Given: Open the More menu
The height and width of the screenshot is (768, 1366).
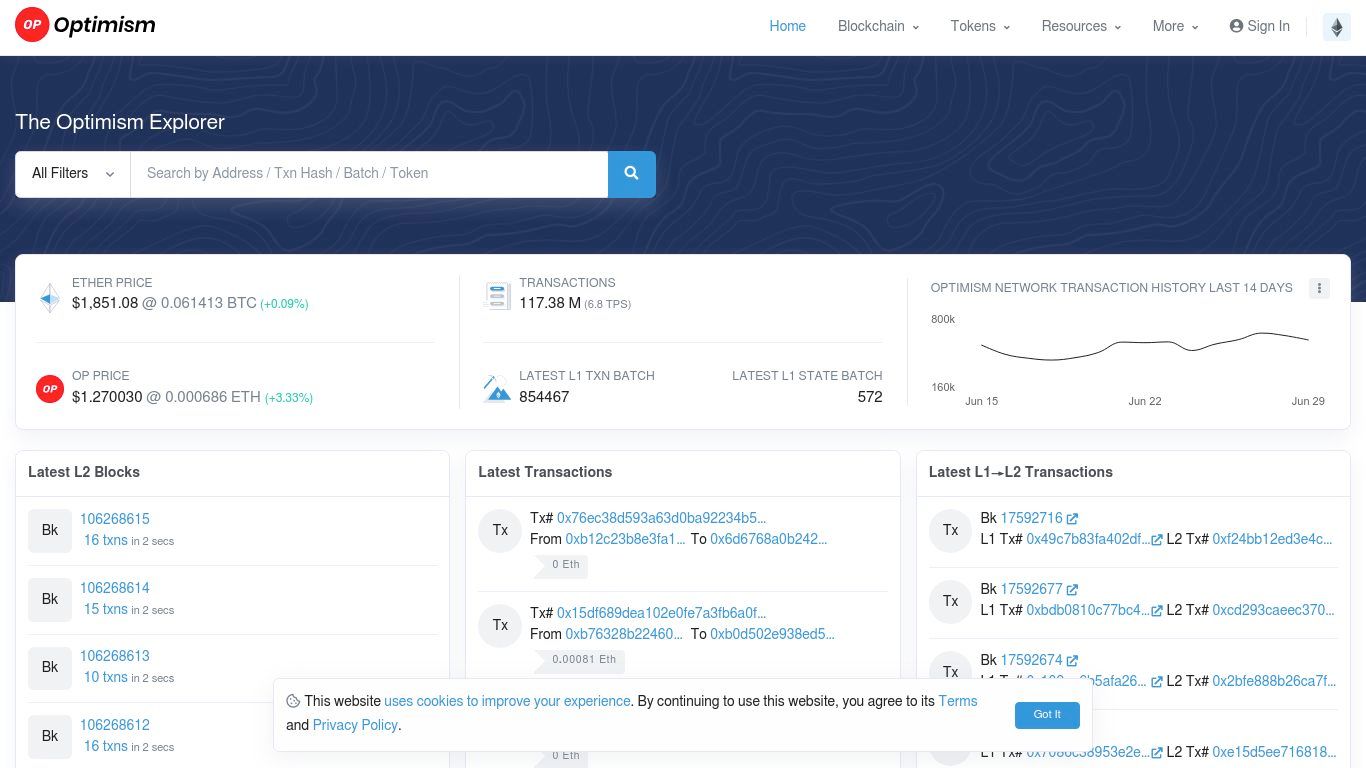Looking at the screenshot, I should [1175, 27].
